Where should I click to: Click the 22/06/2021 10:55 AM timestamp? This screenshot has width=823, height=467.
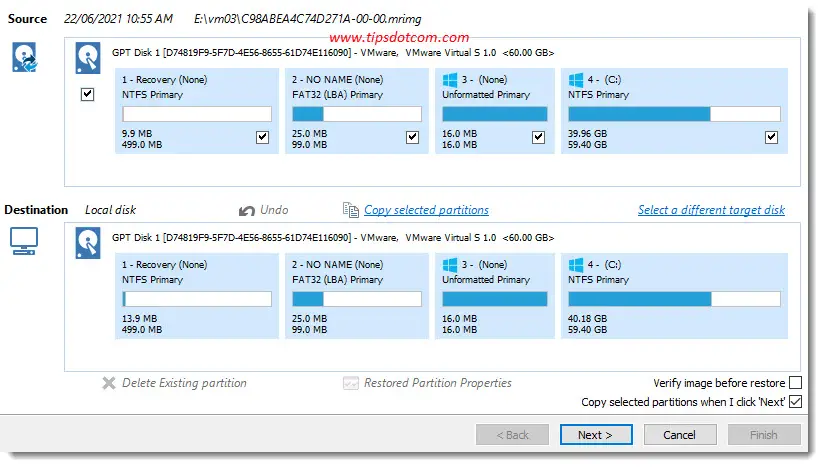point(119,19)
